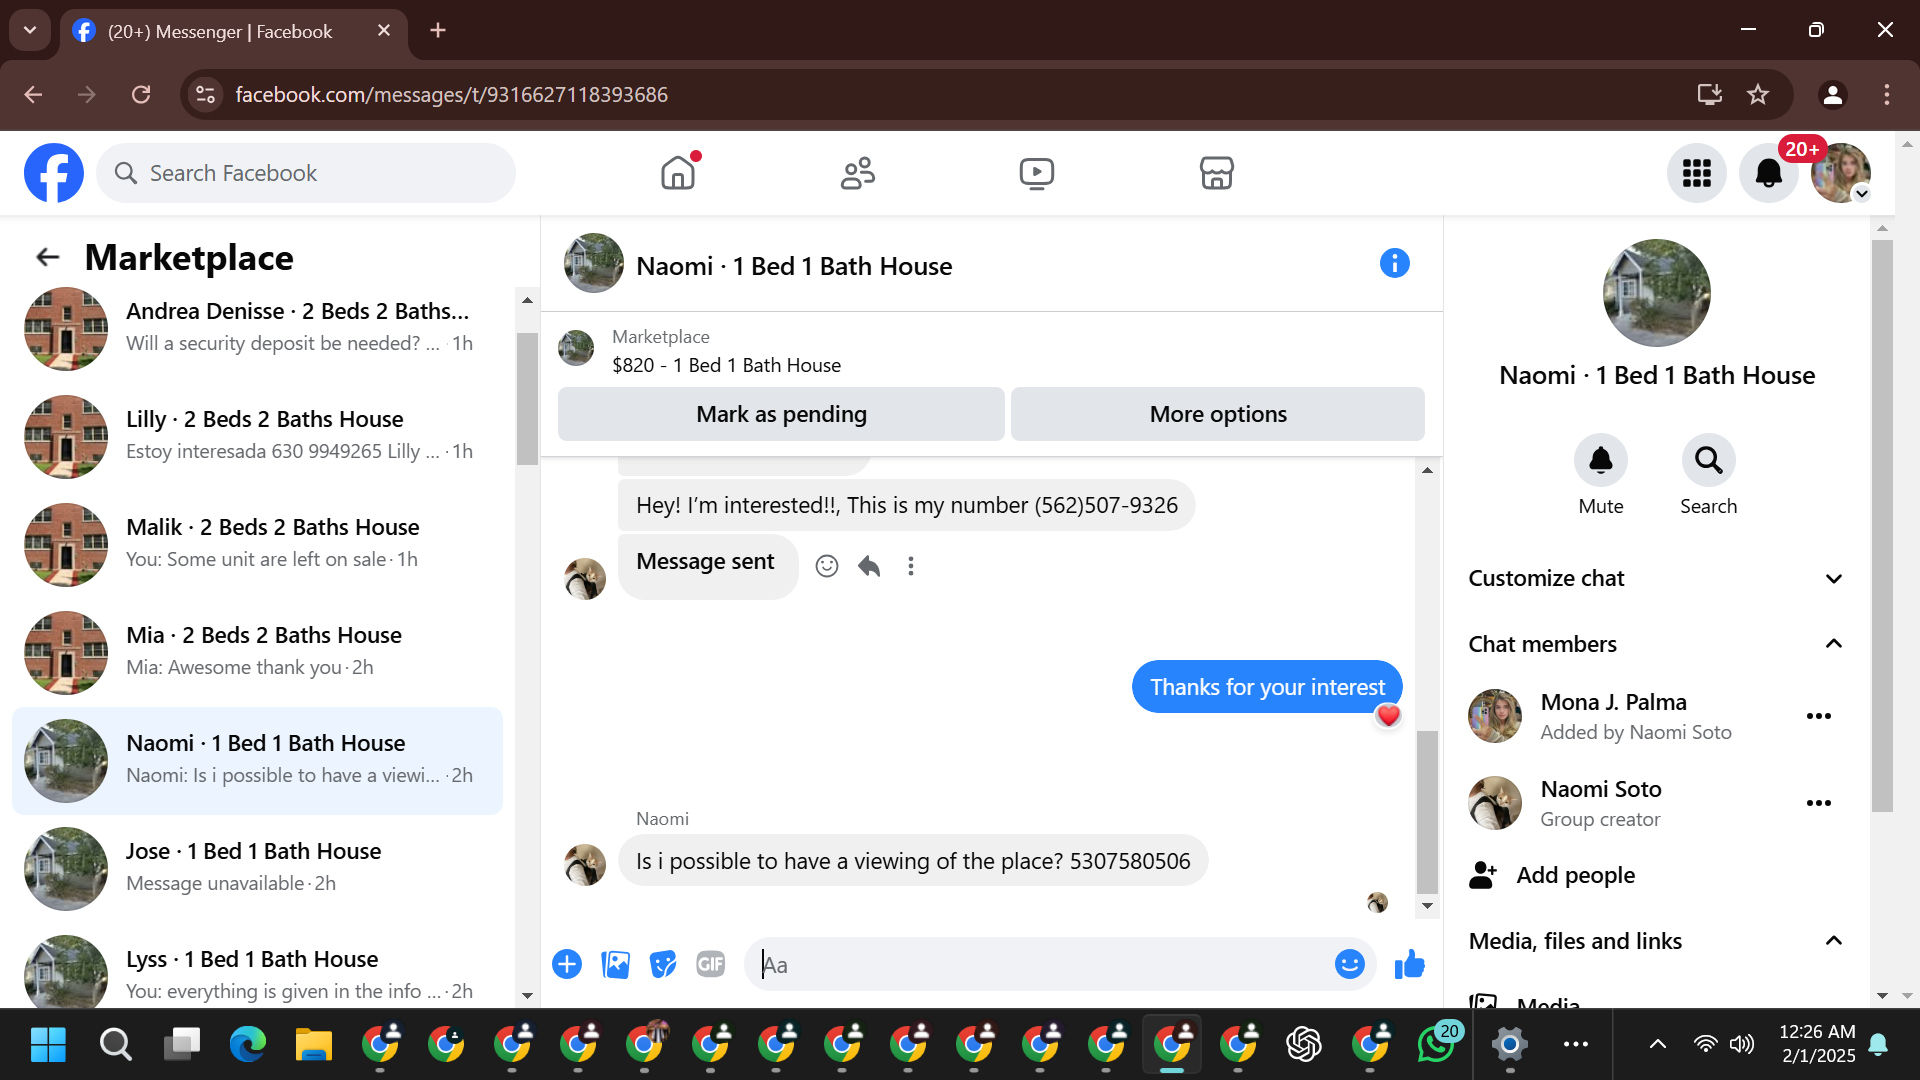The image size is (1920, 1080).
Task: Send a thumbs-up like
Action: coord(1410,964)
